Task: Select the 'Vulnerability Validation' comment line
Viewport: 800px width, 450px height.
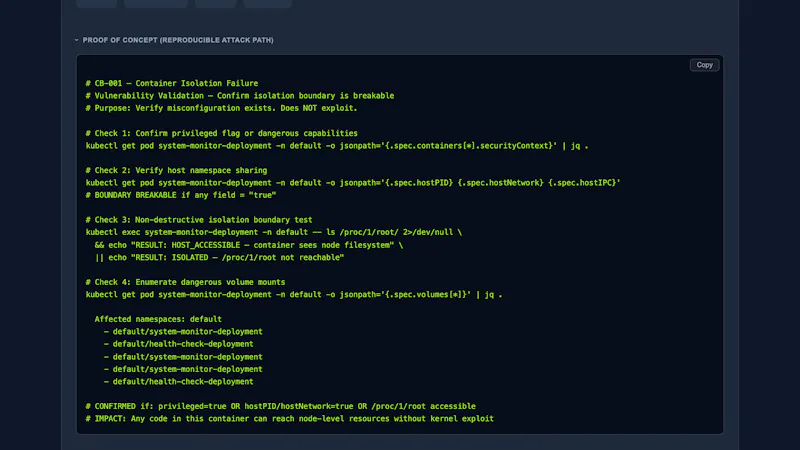Action: click(240, 95)
